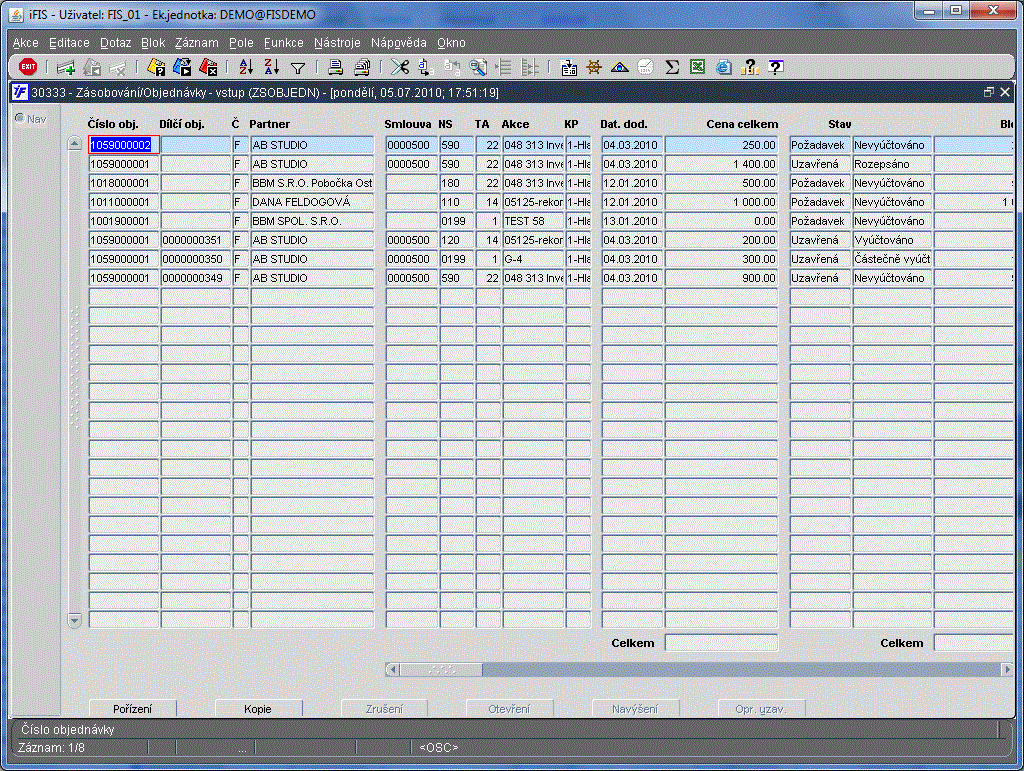This screenshot has height=771, width=1024.
Task: Click the question mark with people help icon
Action: [x=750, y=67]
